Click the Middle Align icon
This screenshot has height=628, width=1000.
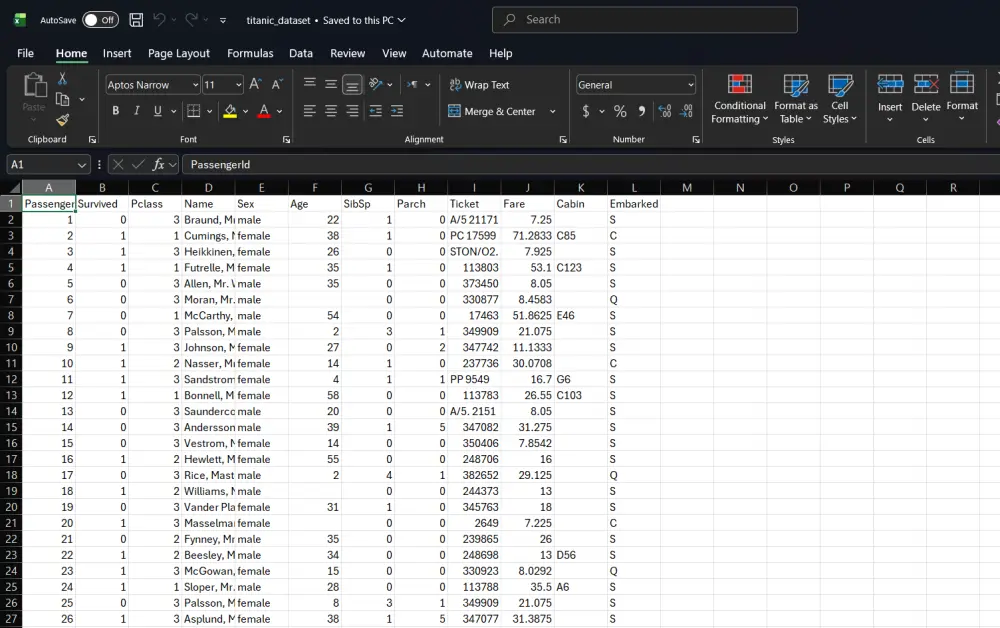click(331, 84)
